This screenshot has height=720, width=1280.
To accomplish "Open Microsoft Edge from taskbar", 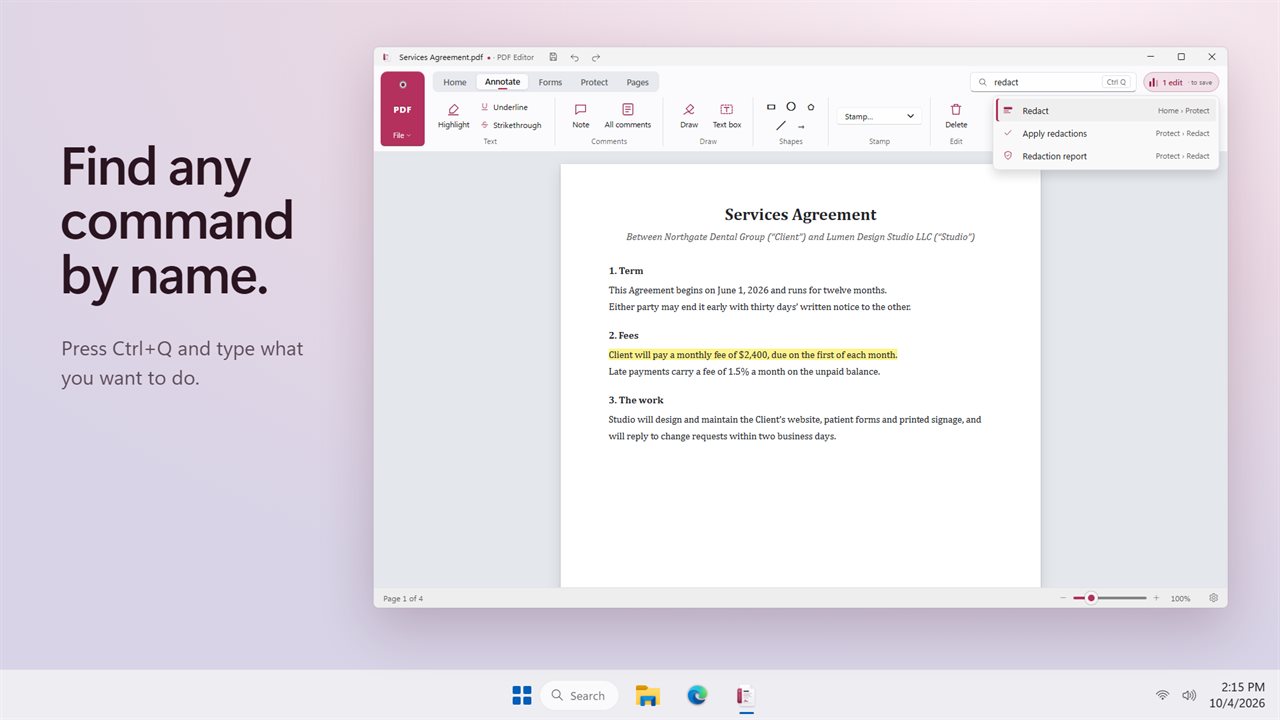I will (697, 695).
